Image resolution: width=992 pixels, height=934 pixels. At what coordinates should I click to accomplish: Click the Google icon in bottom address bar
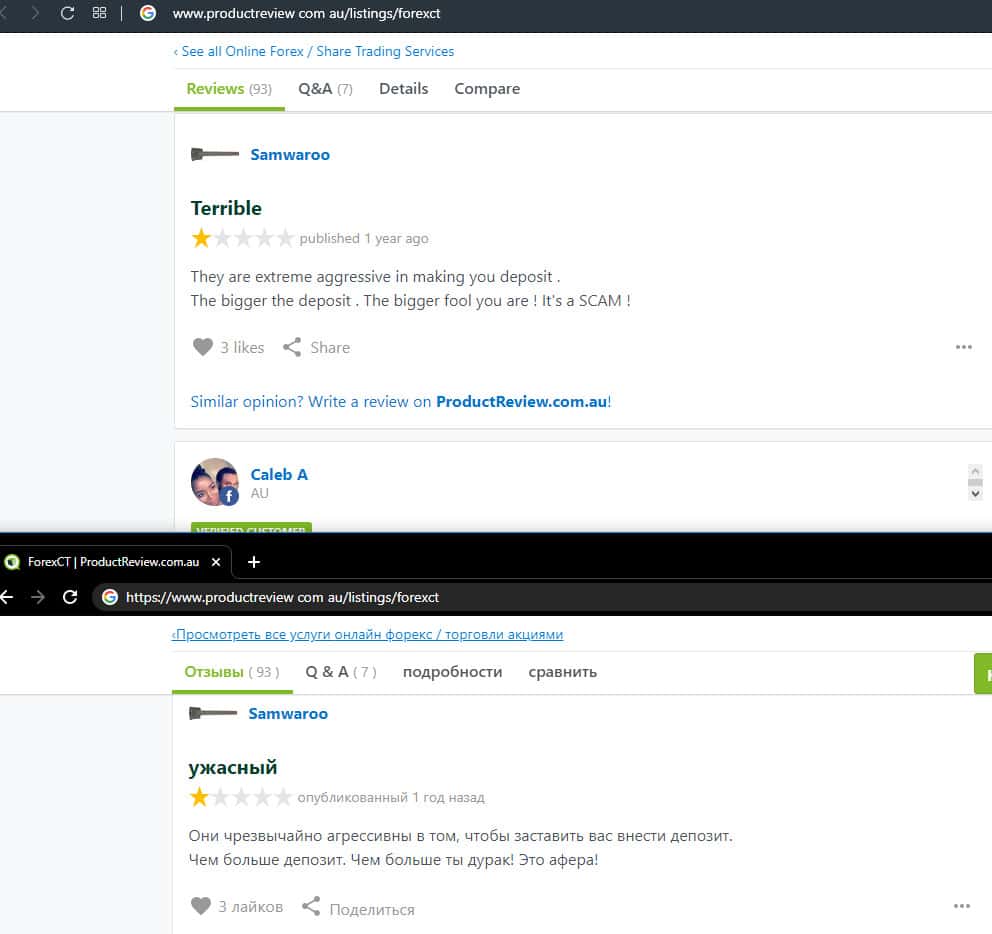(109, 597)
